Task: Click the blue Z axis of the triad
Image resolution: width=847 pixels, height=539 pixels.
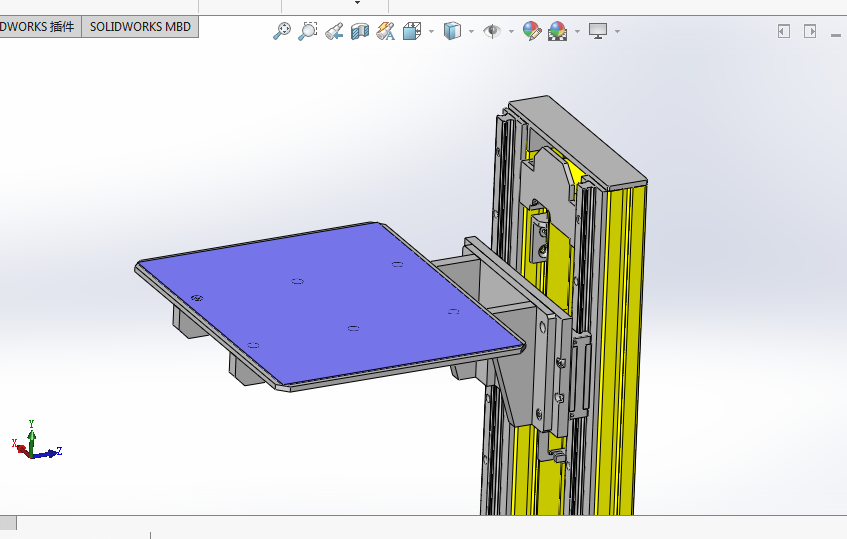Action: click(x=48, y=453)
